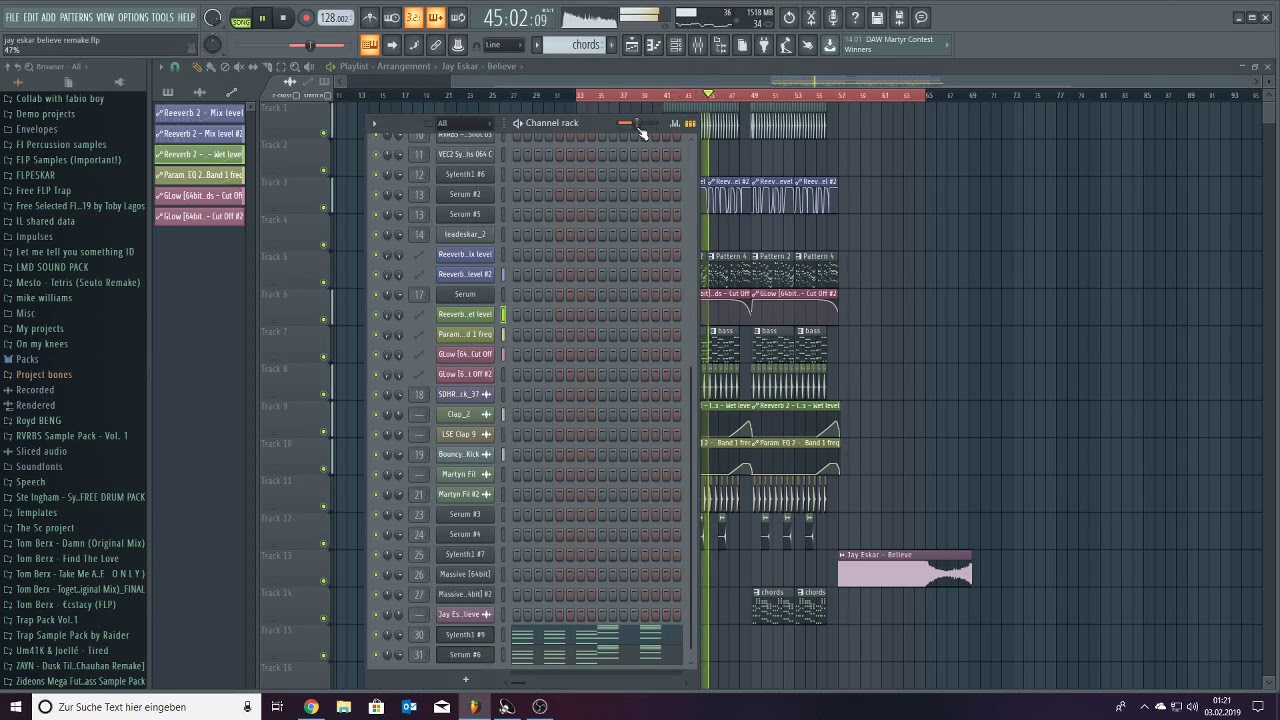Open the EDIT menu
The height and width of the screenshot is (720, 1280).
[x=31, y=18]
